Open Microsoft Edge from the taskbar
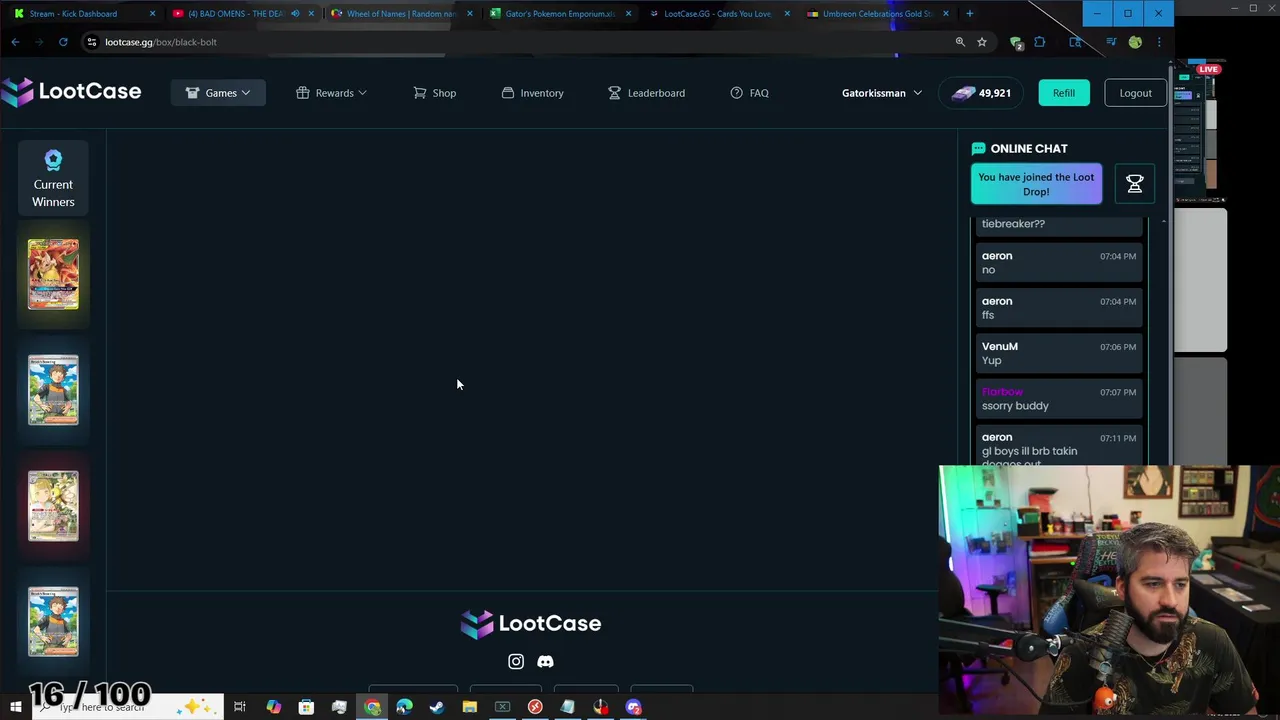Viewport: 1280px width, 720px height. (404, 707)
